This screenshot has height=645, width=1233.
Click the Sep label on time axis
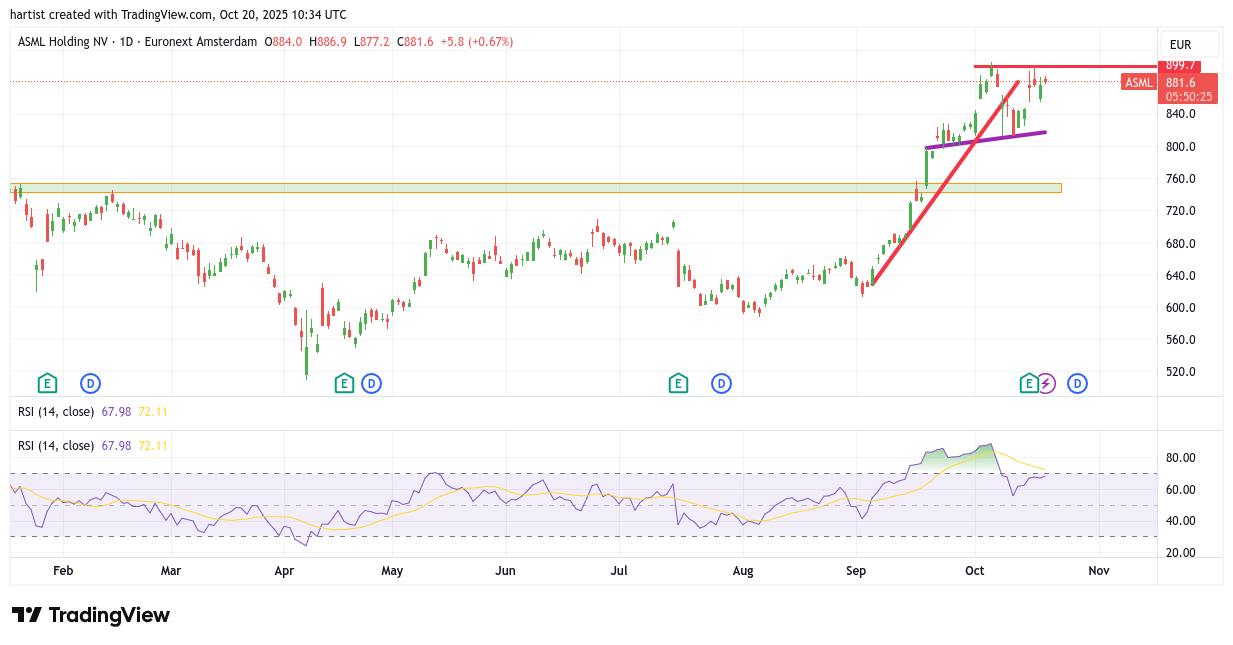(x=856, y=571)
